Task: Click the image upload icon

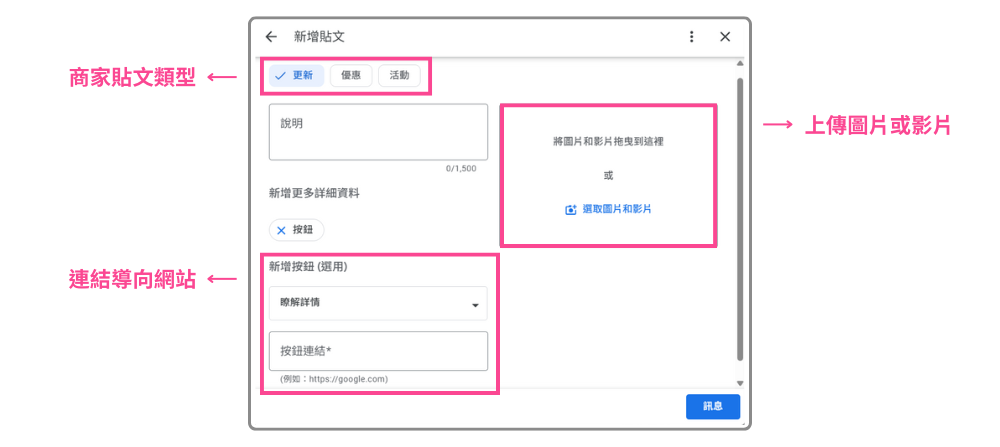Action: [x=571, y=210]
